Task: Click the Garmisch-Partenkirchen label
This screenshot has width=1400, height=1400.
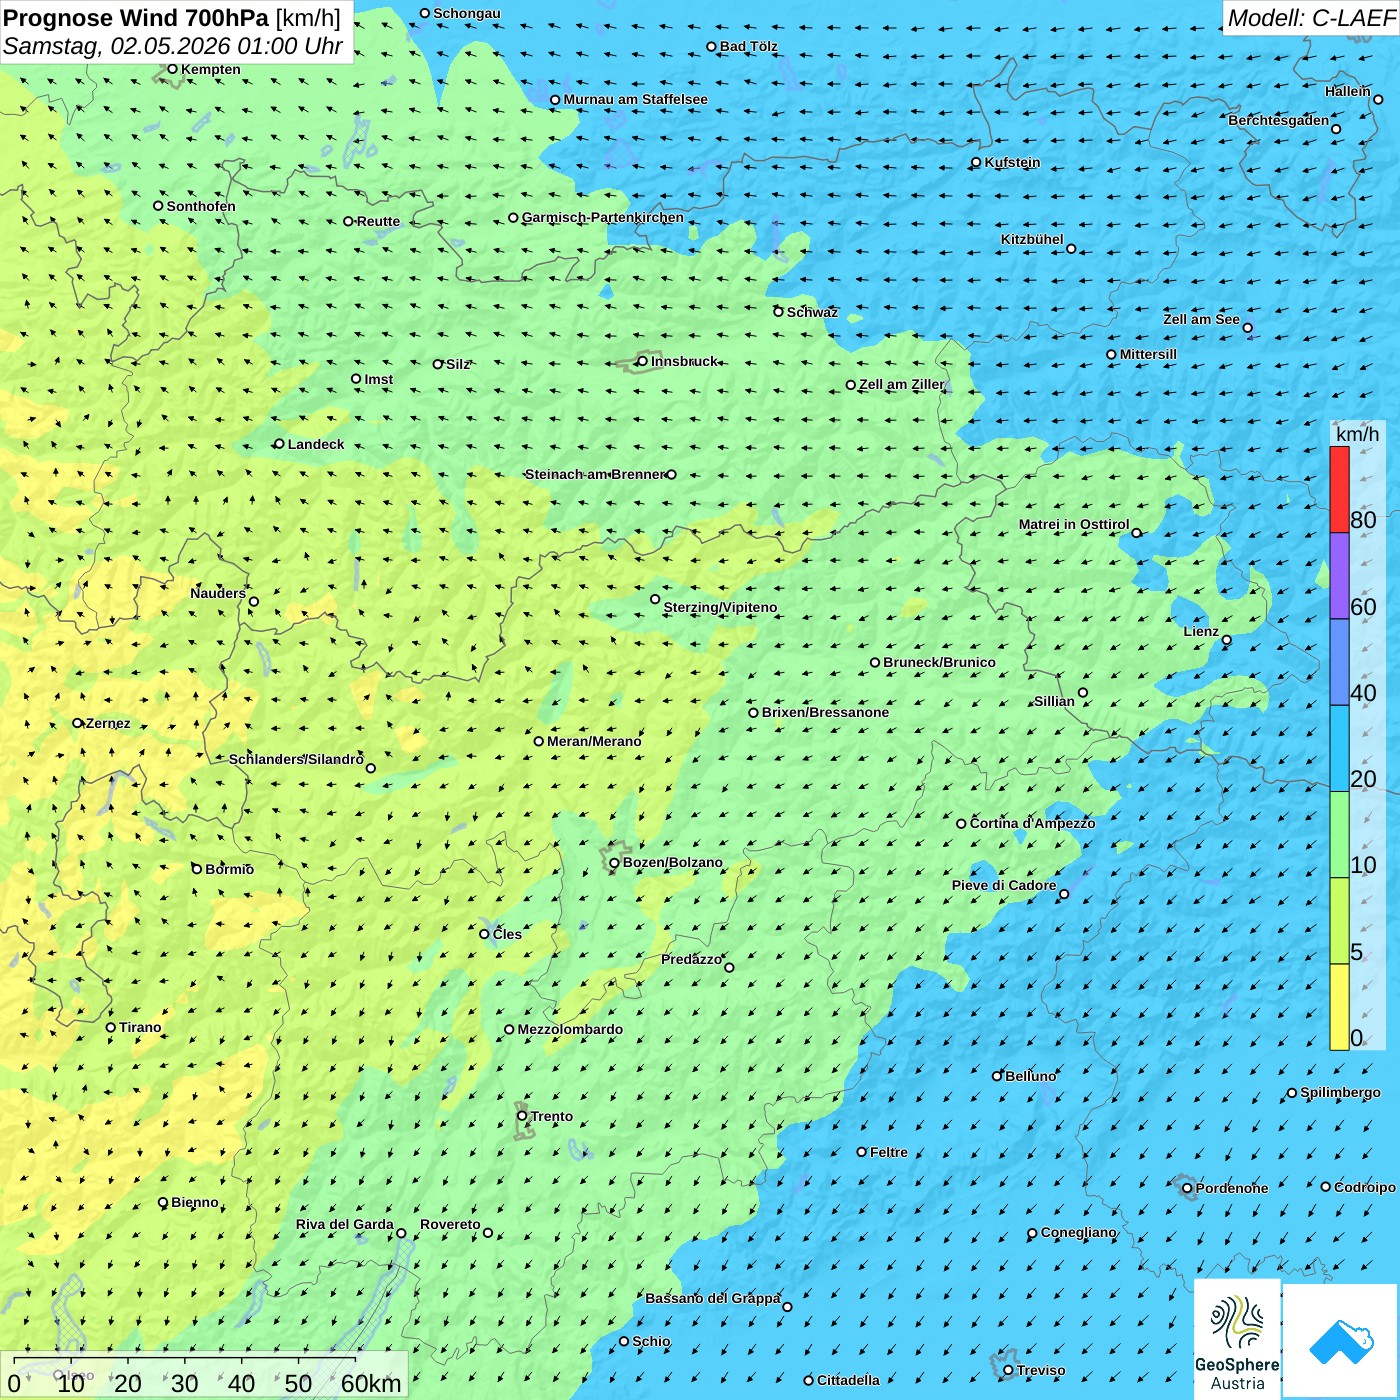Action: point(603,217)
